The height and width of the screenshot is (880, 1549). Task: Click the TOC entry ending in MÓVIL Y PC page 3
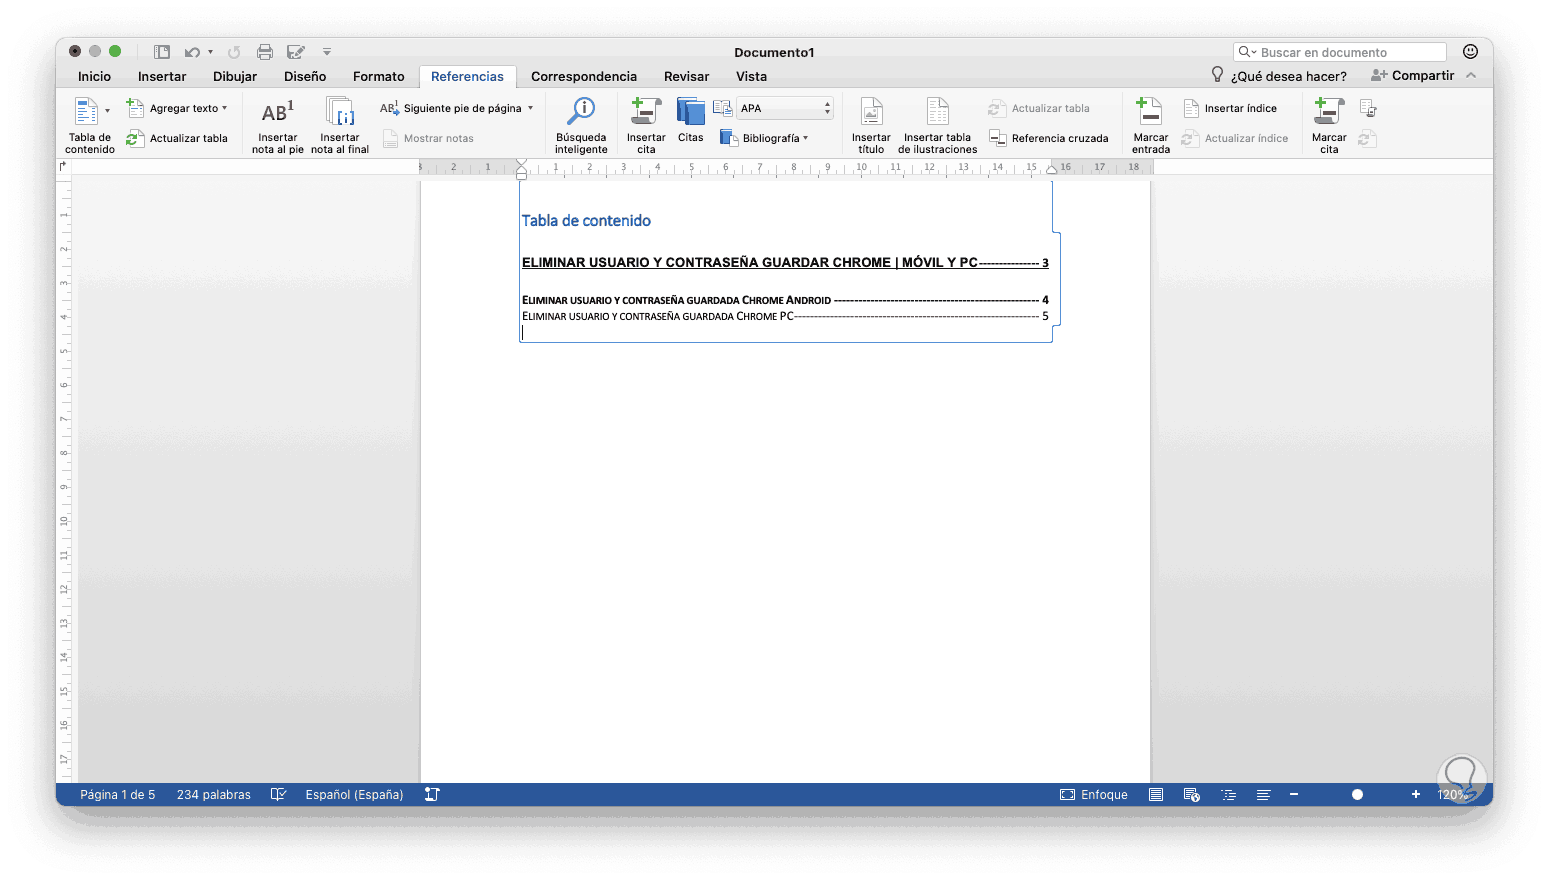point(785,263)
